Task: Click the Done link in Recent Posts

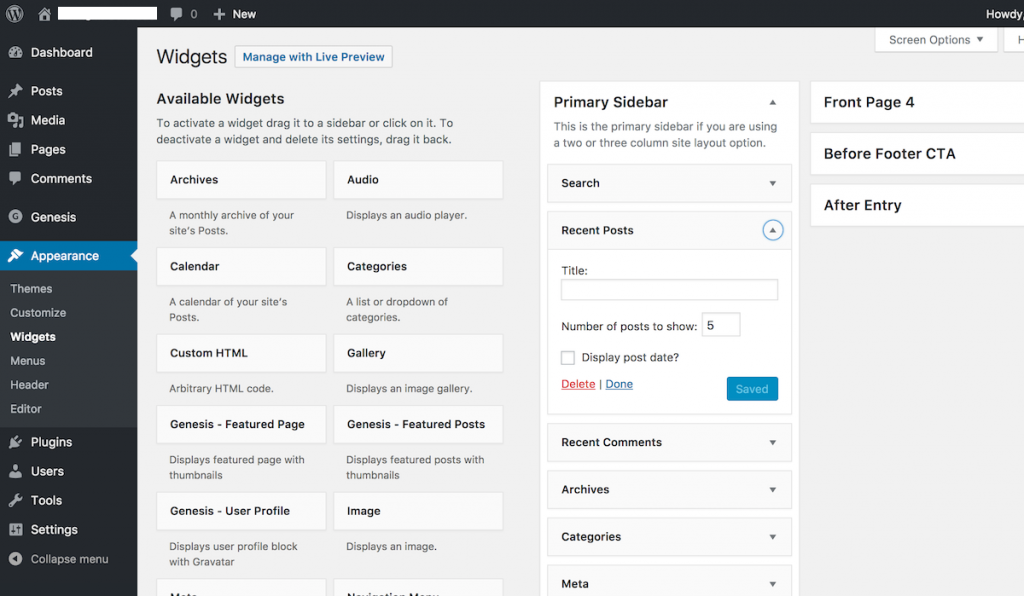Action: click(619, 384)
